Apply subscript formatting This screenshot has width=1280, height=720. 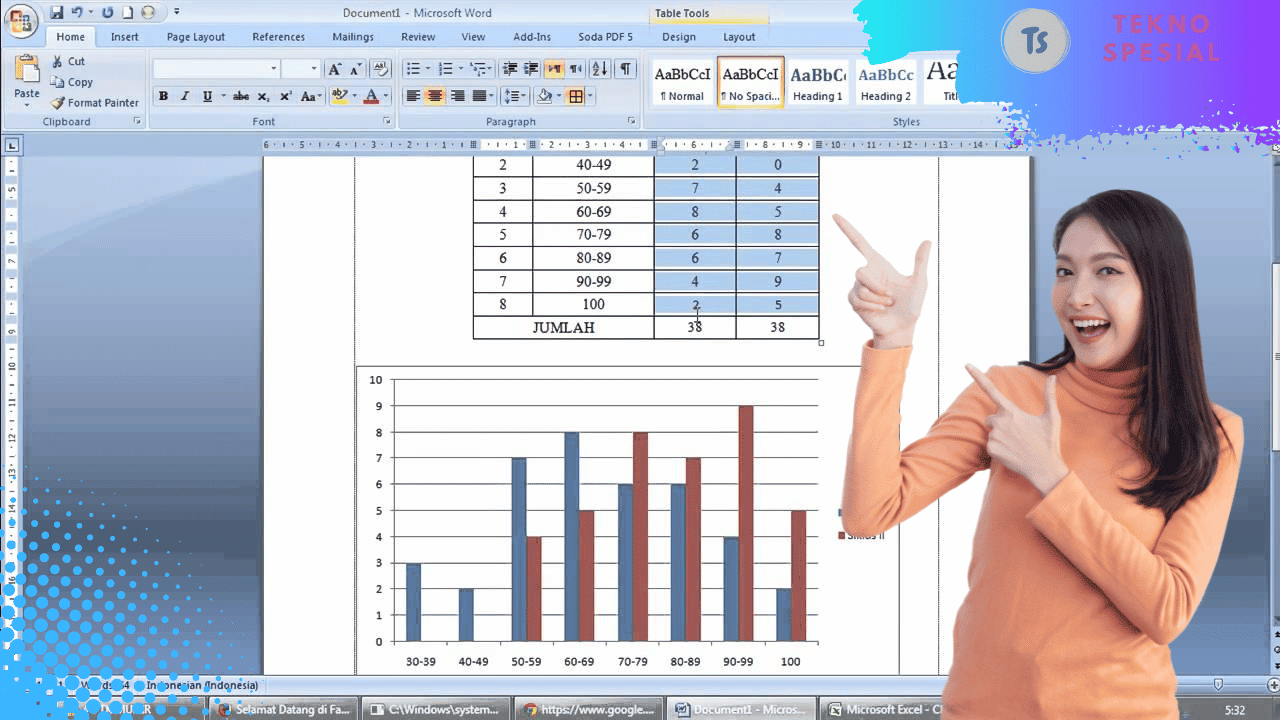pos(263,96)
